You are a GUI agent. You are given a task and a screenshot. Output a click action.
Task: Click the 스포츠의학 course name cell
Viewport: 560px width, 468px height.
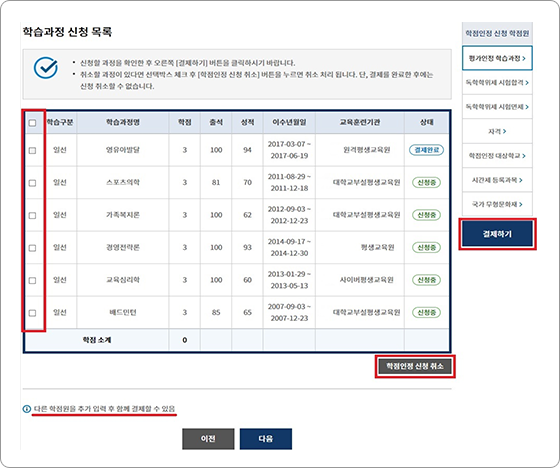point(123,183)
